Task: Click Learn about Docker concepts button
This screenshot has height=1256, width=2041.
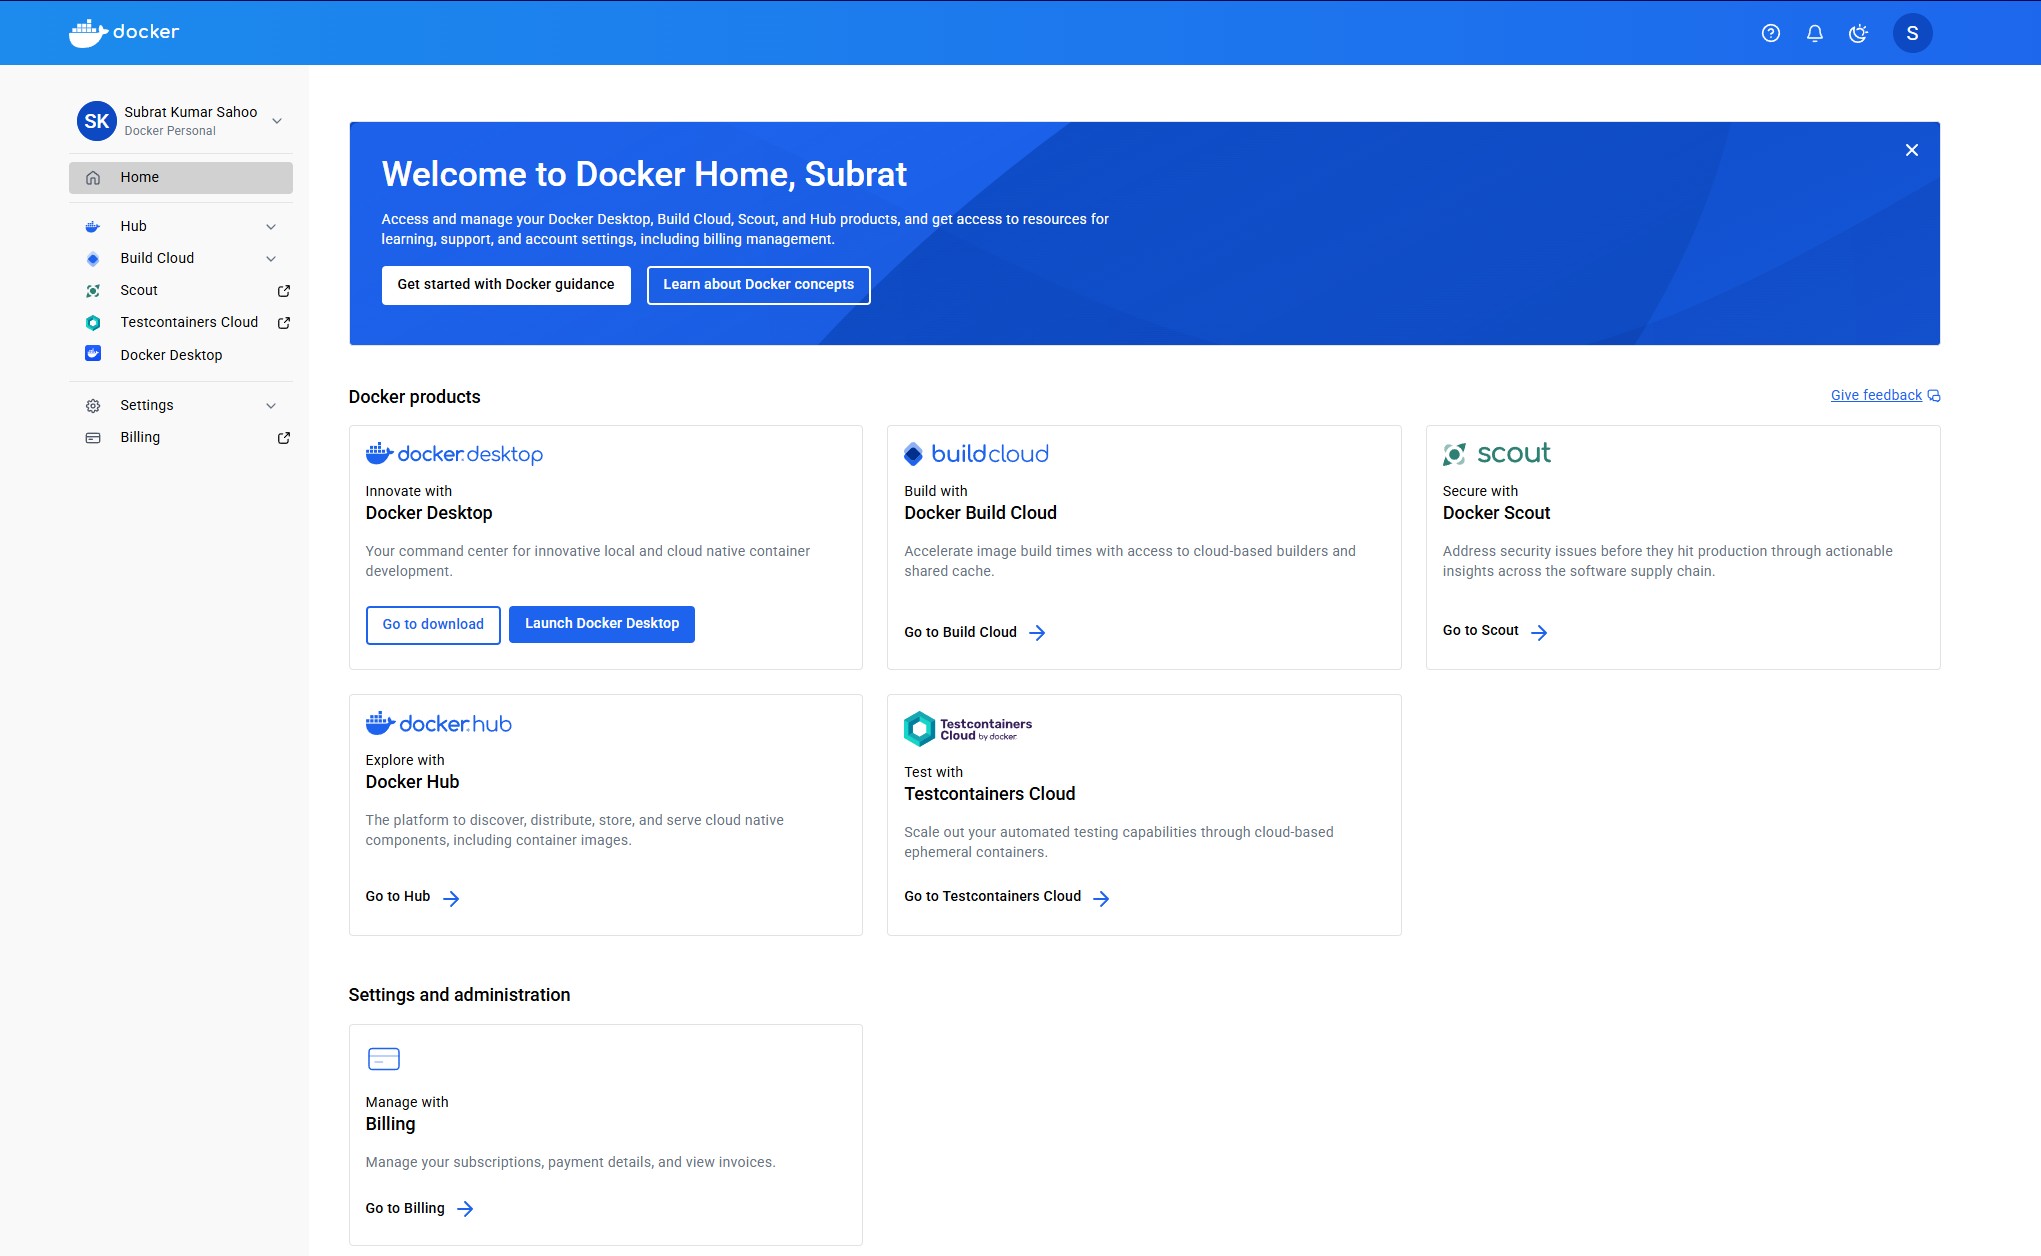Action: (x=758, y=285)
